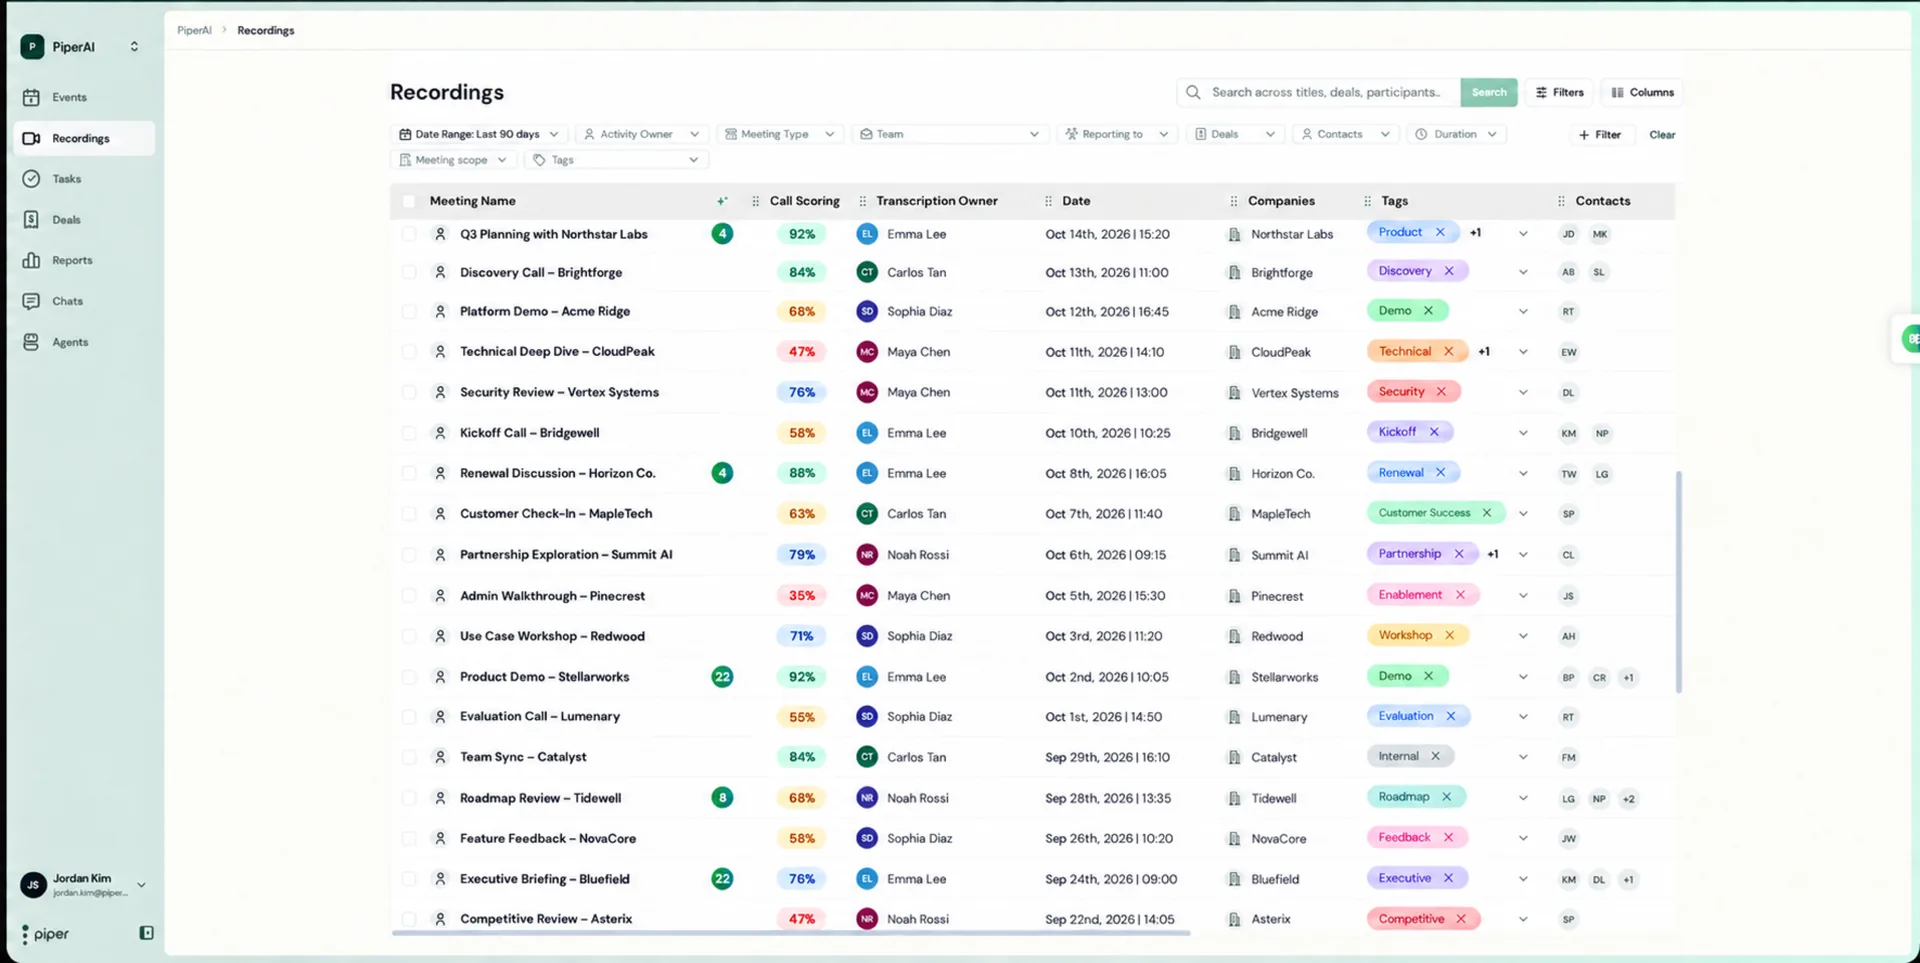Viewport: 1920px width, 963px height.
Task: Collapse sidebar using the panel icon
Action: [146, 933]
